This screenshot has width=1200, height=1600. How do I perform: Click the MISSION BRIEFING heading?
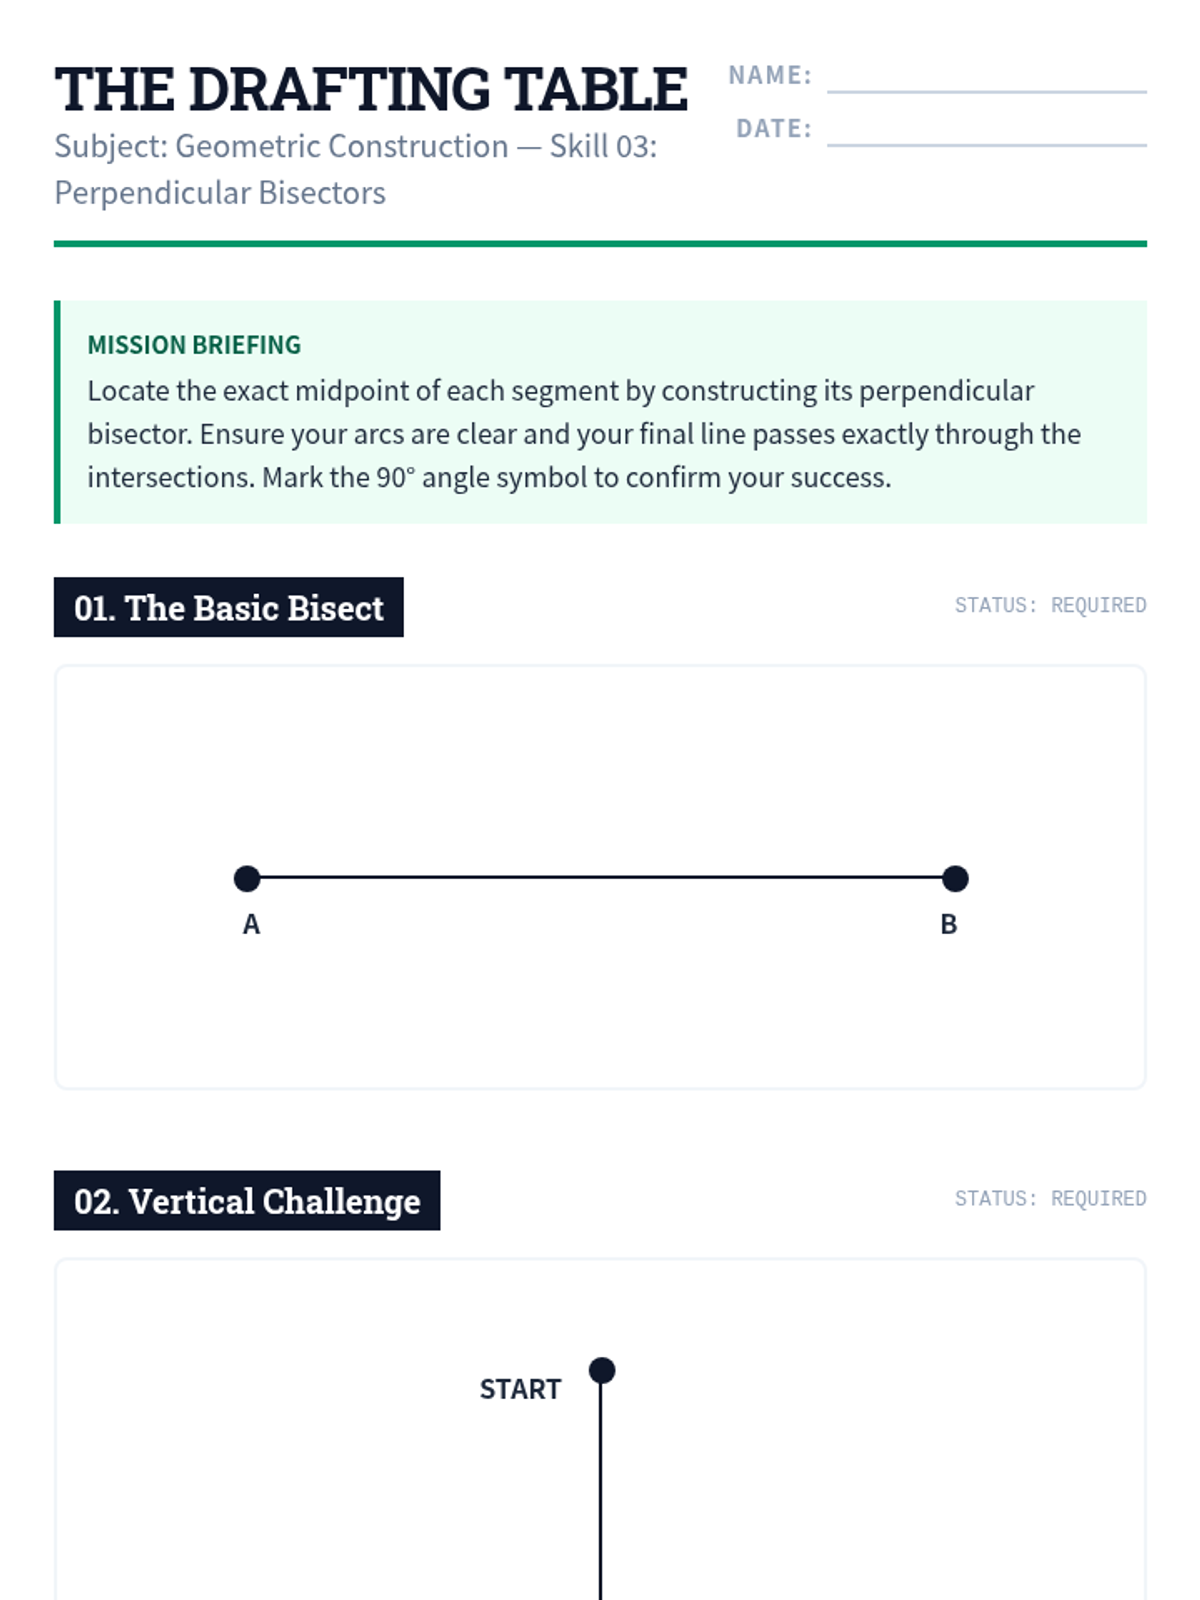194,345
